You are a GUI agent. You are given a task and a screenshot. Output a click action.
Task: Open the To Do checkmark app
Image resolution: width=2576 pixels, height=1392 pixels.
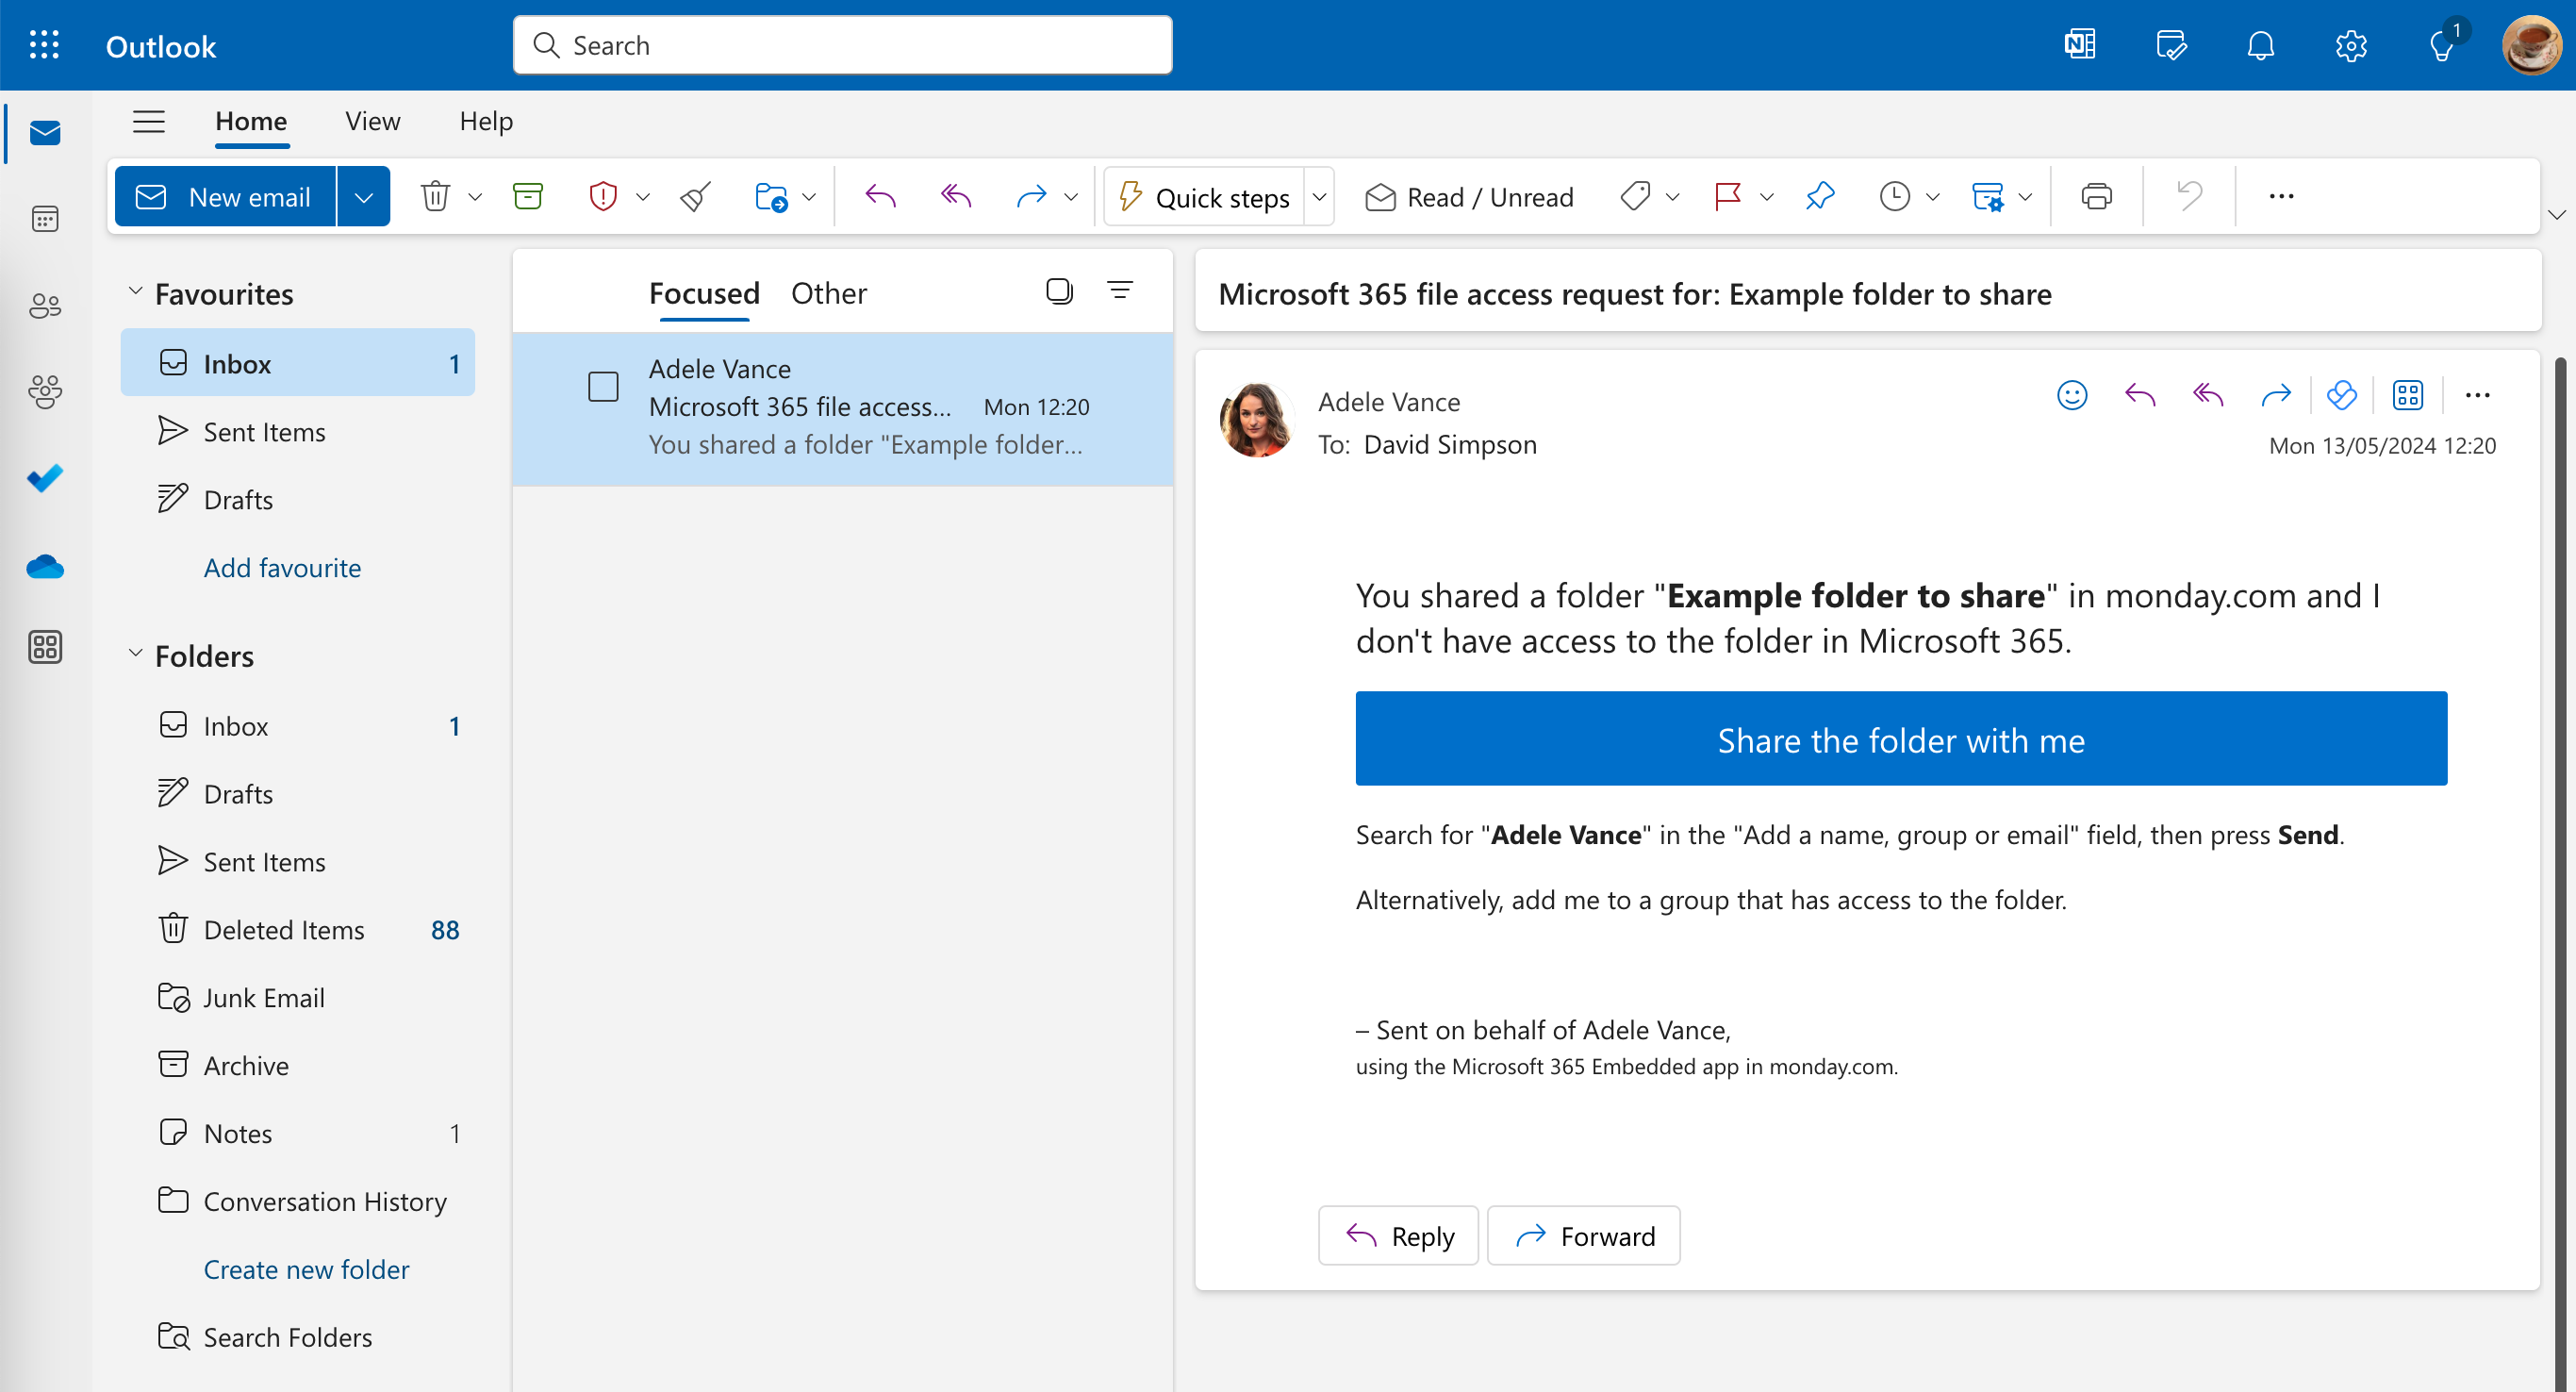(45, 478)
